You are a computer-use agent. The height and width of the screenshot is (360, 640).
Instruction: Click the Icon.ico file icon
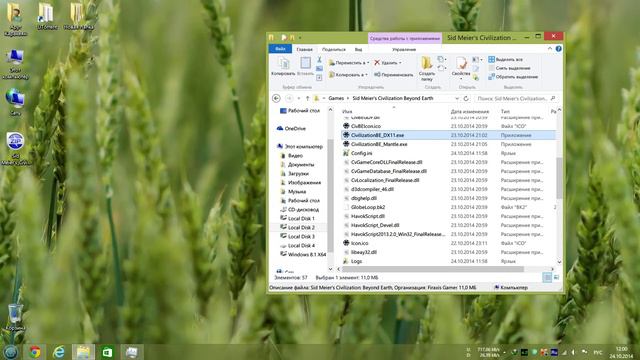[346, 243]
